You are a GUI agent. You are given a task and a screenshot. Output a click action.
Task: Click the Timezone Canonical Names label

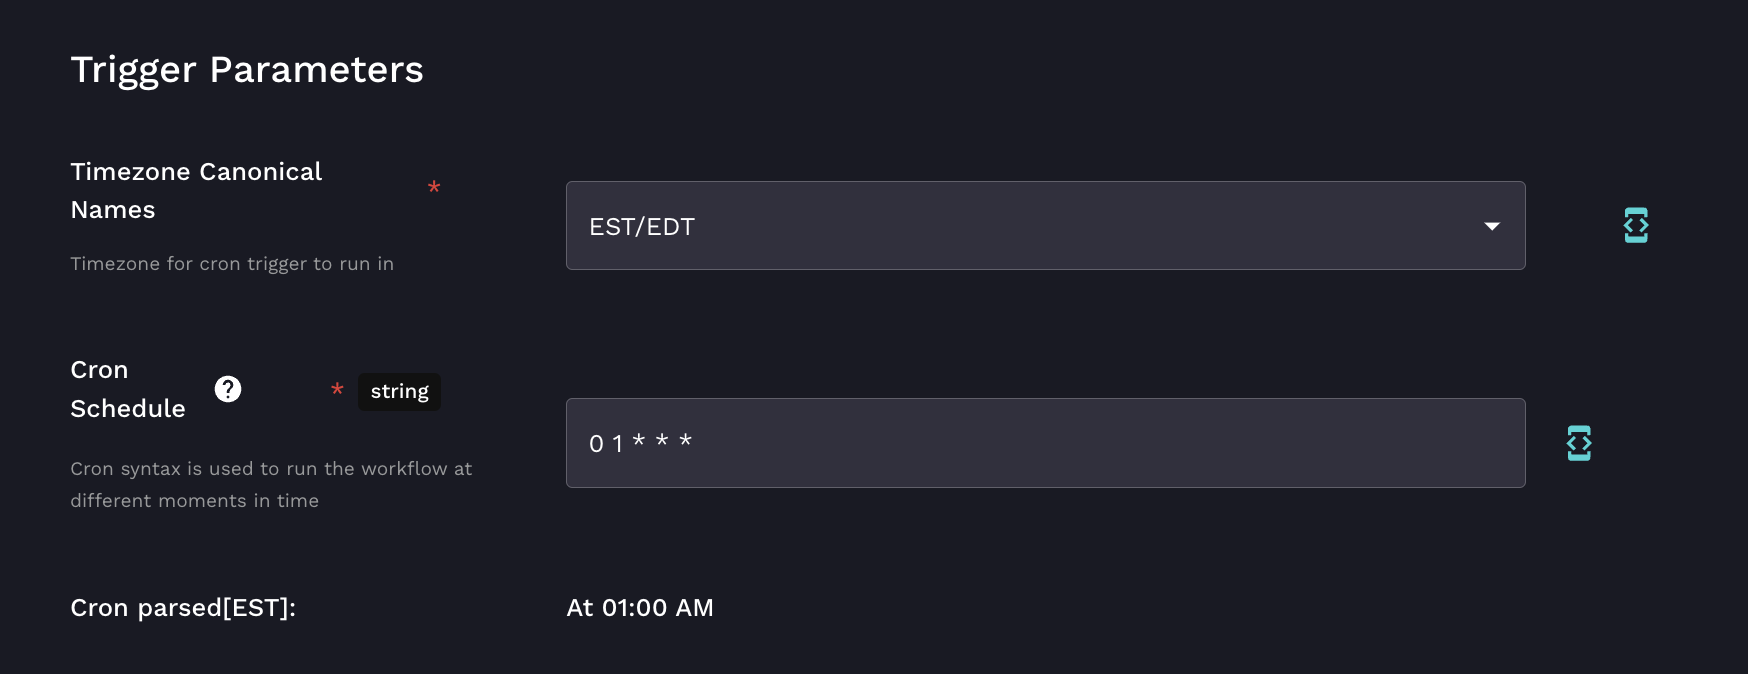pos(196,172)
